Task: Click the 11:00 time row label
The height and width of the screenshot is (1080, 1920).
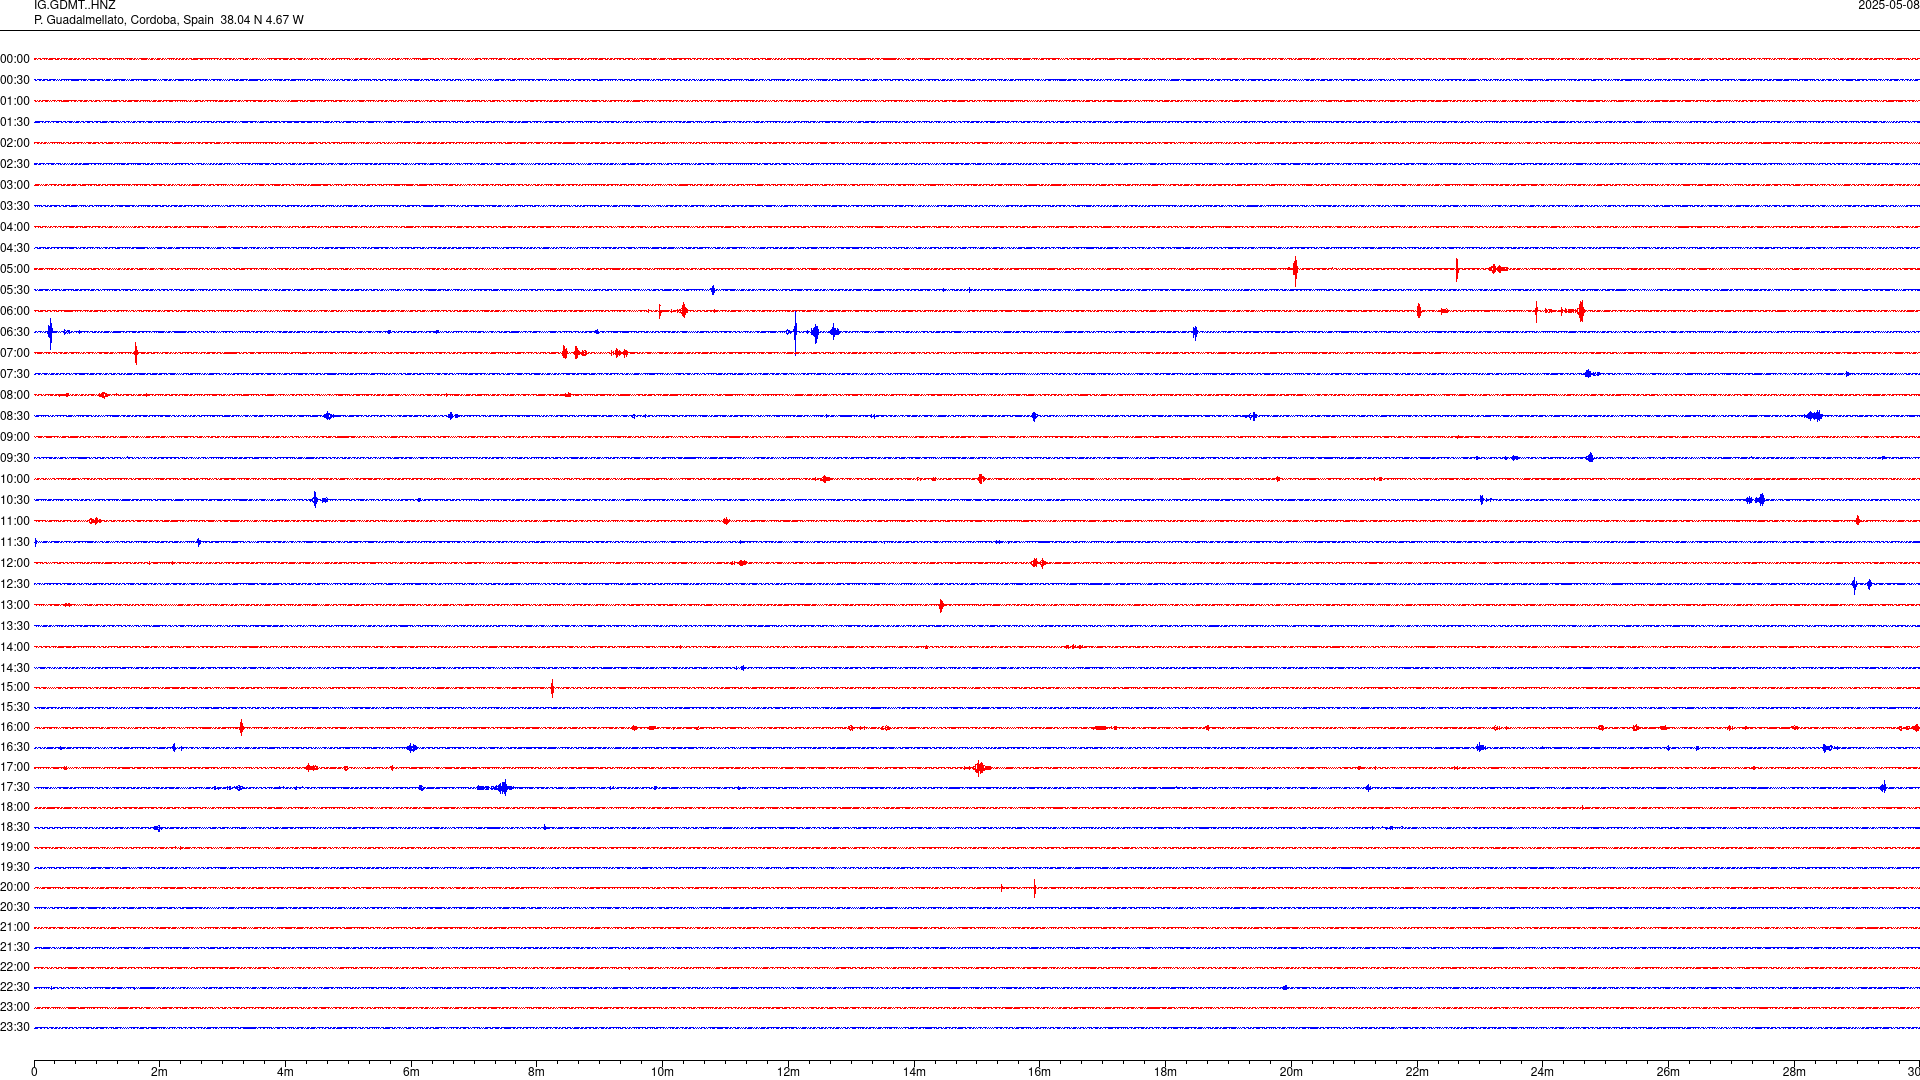Action: point(15,521)
